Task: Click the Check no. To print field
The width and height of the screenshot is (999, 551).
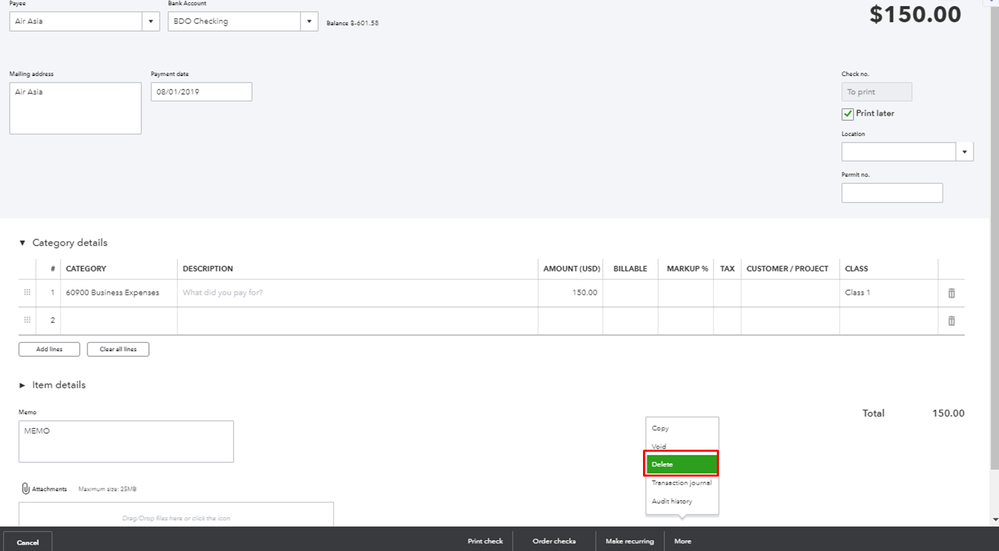Action: click(x=877, y=92)
